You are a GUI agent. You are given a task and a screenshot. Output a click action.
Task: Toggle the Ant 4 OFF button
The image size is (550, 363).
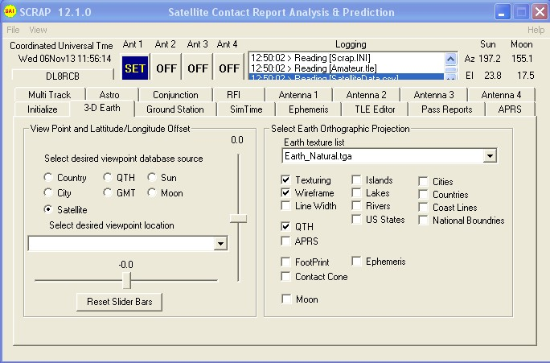pyautogui.click(x=229, y=68)
